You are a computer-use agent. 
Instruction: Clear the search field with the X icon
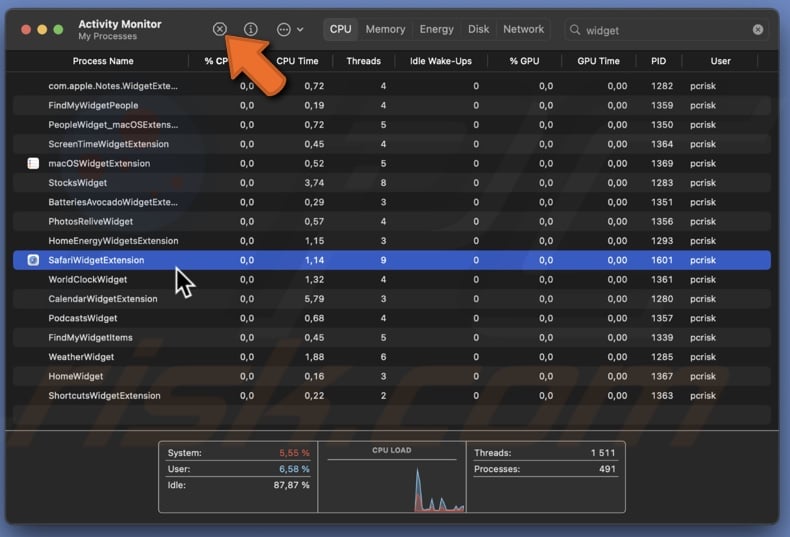[758, 30]
